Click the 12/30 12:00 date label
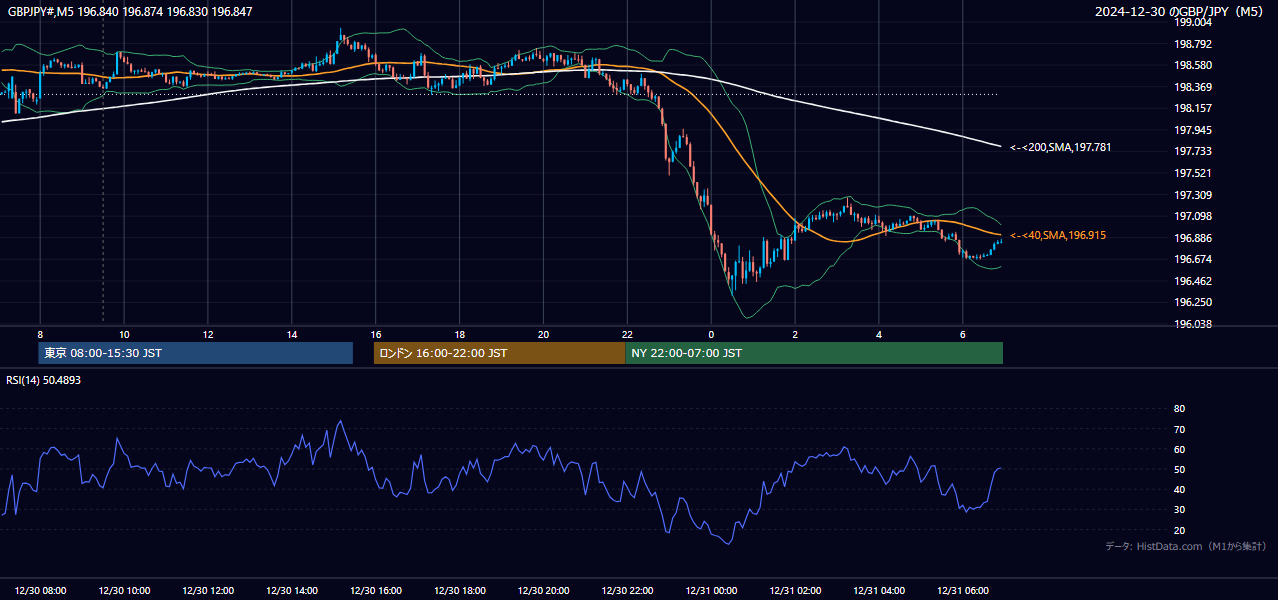The image size is (1278, 600). [208, 591]
